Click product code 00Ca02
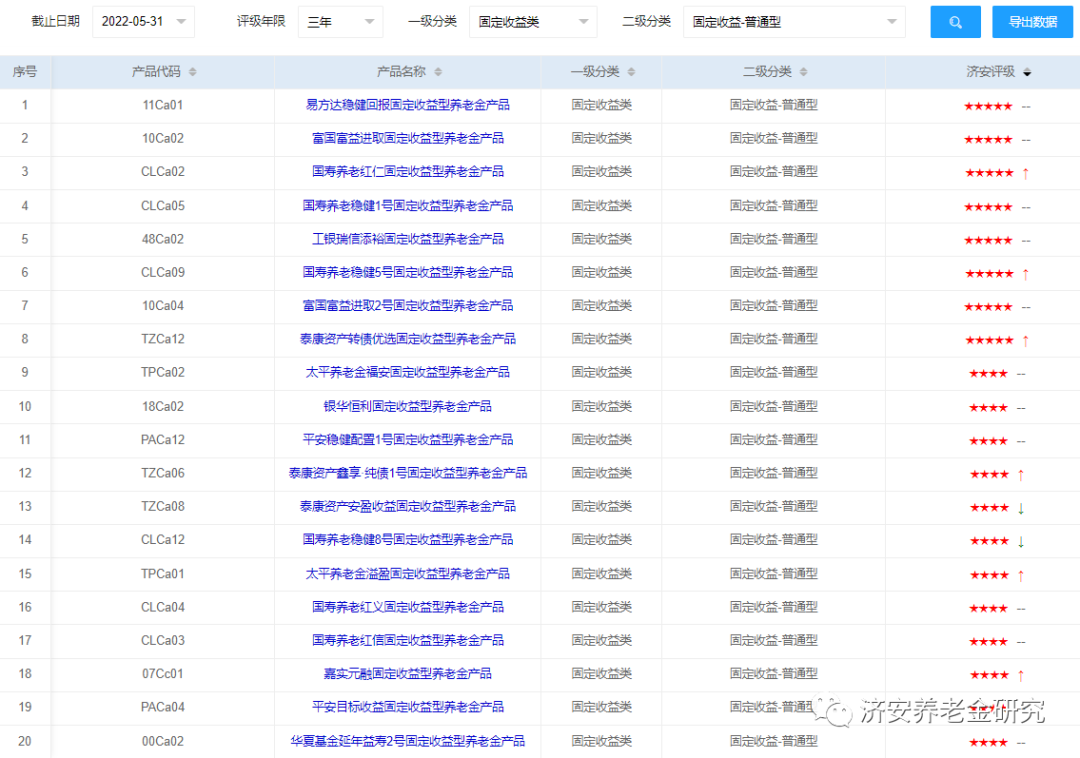 [x=163, y=741]
